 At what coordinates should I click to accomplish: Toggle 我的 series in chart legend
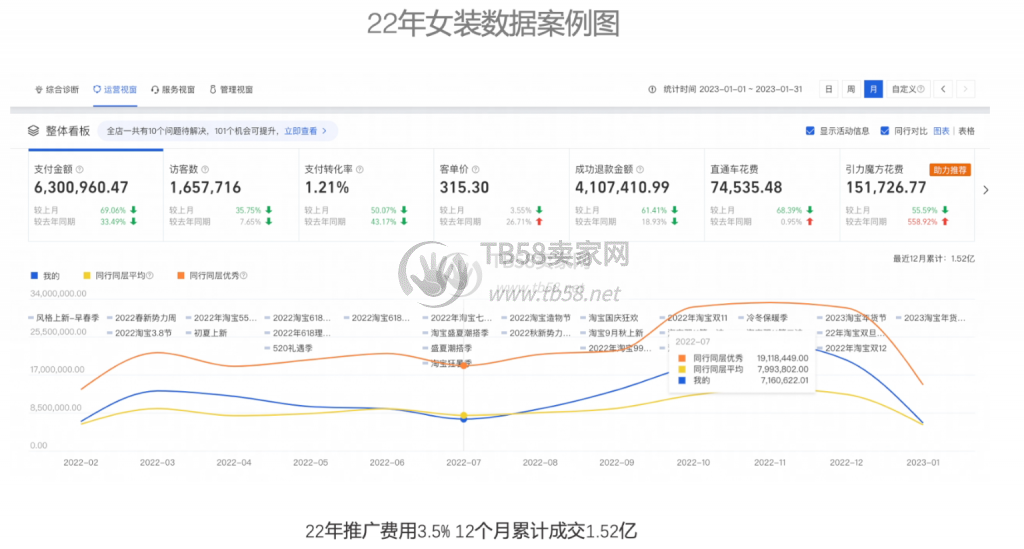[45, 275]
